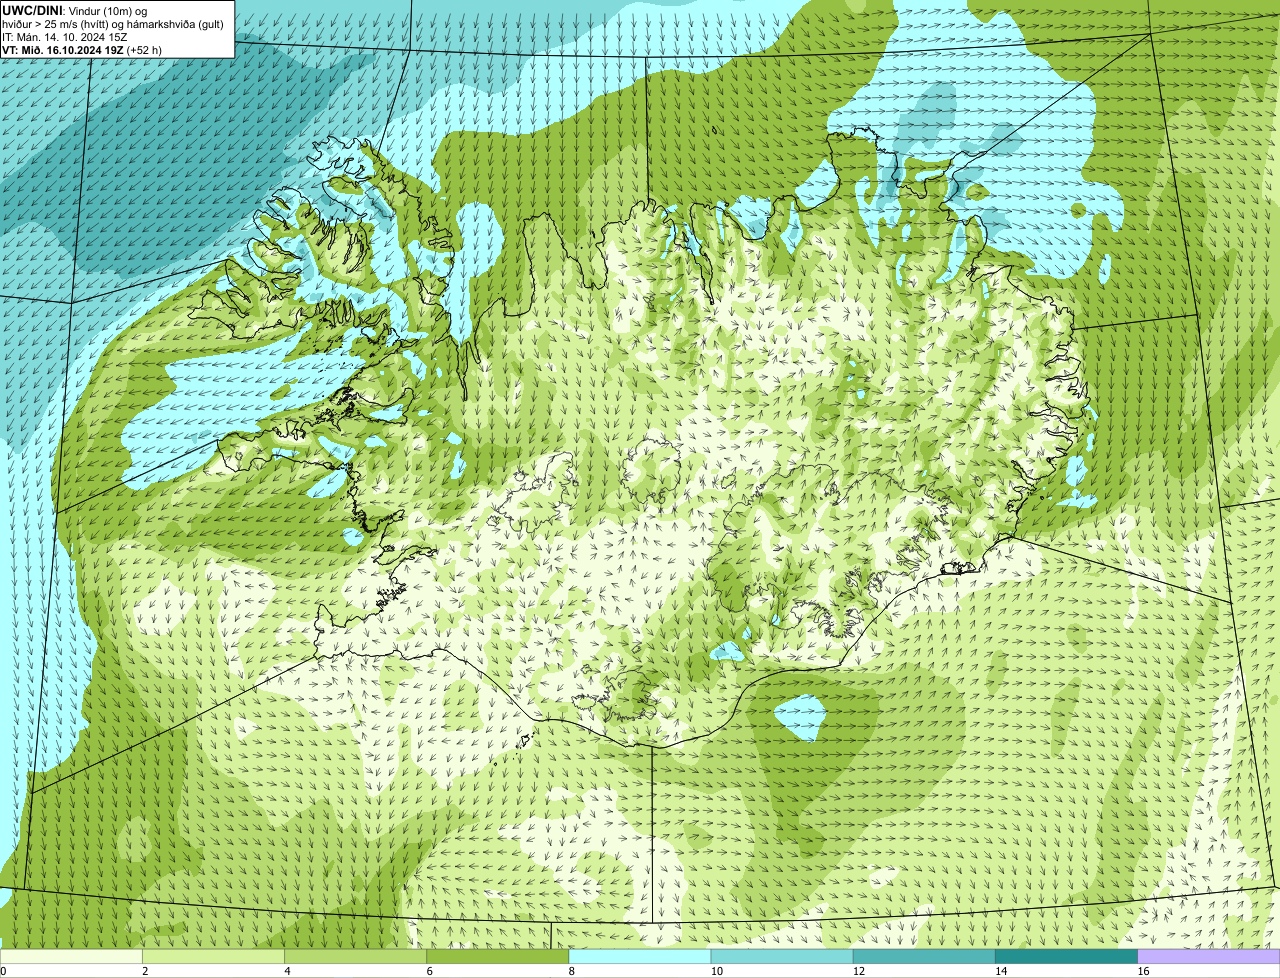Click the 12–14 m/s teal legend segment
This screenshot has width=1280, height=978.
pos(924,957)
